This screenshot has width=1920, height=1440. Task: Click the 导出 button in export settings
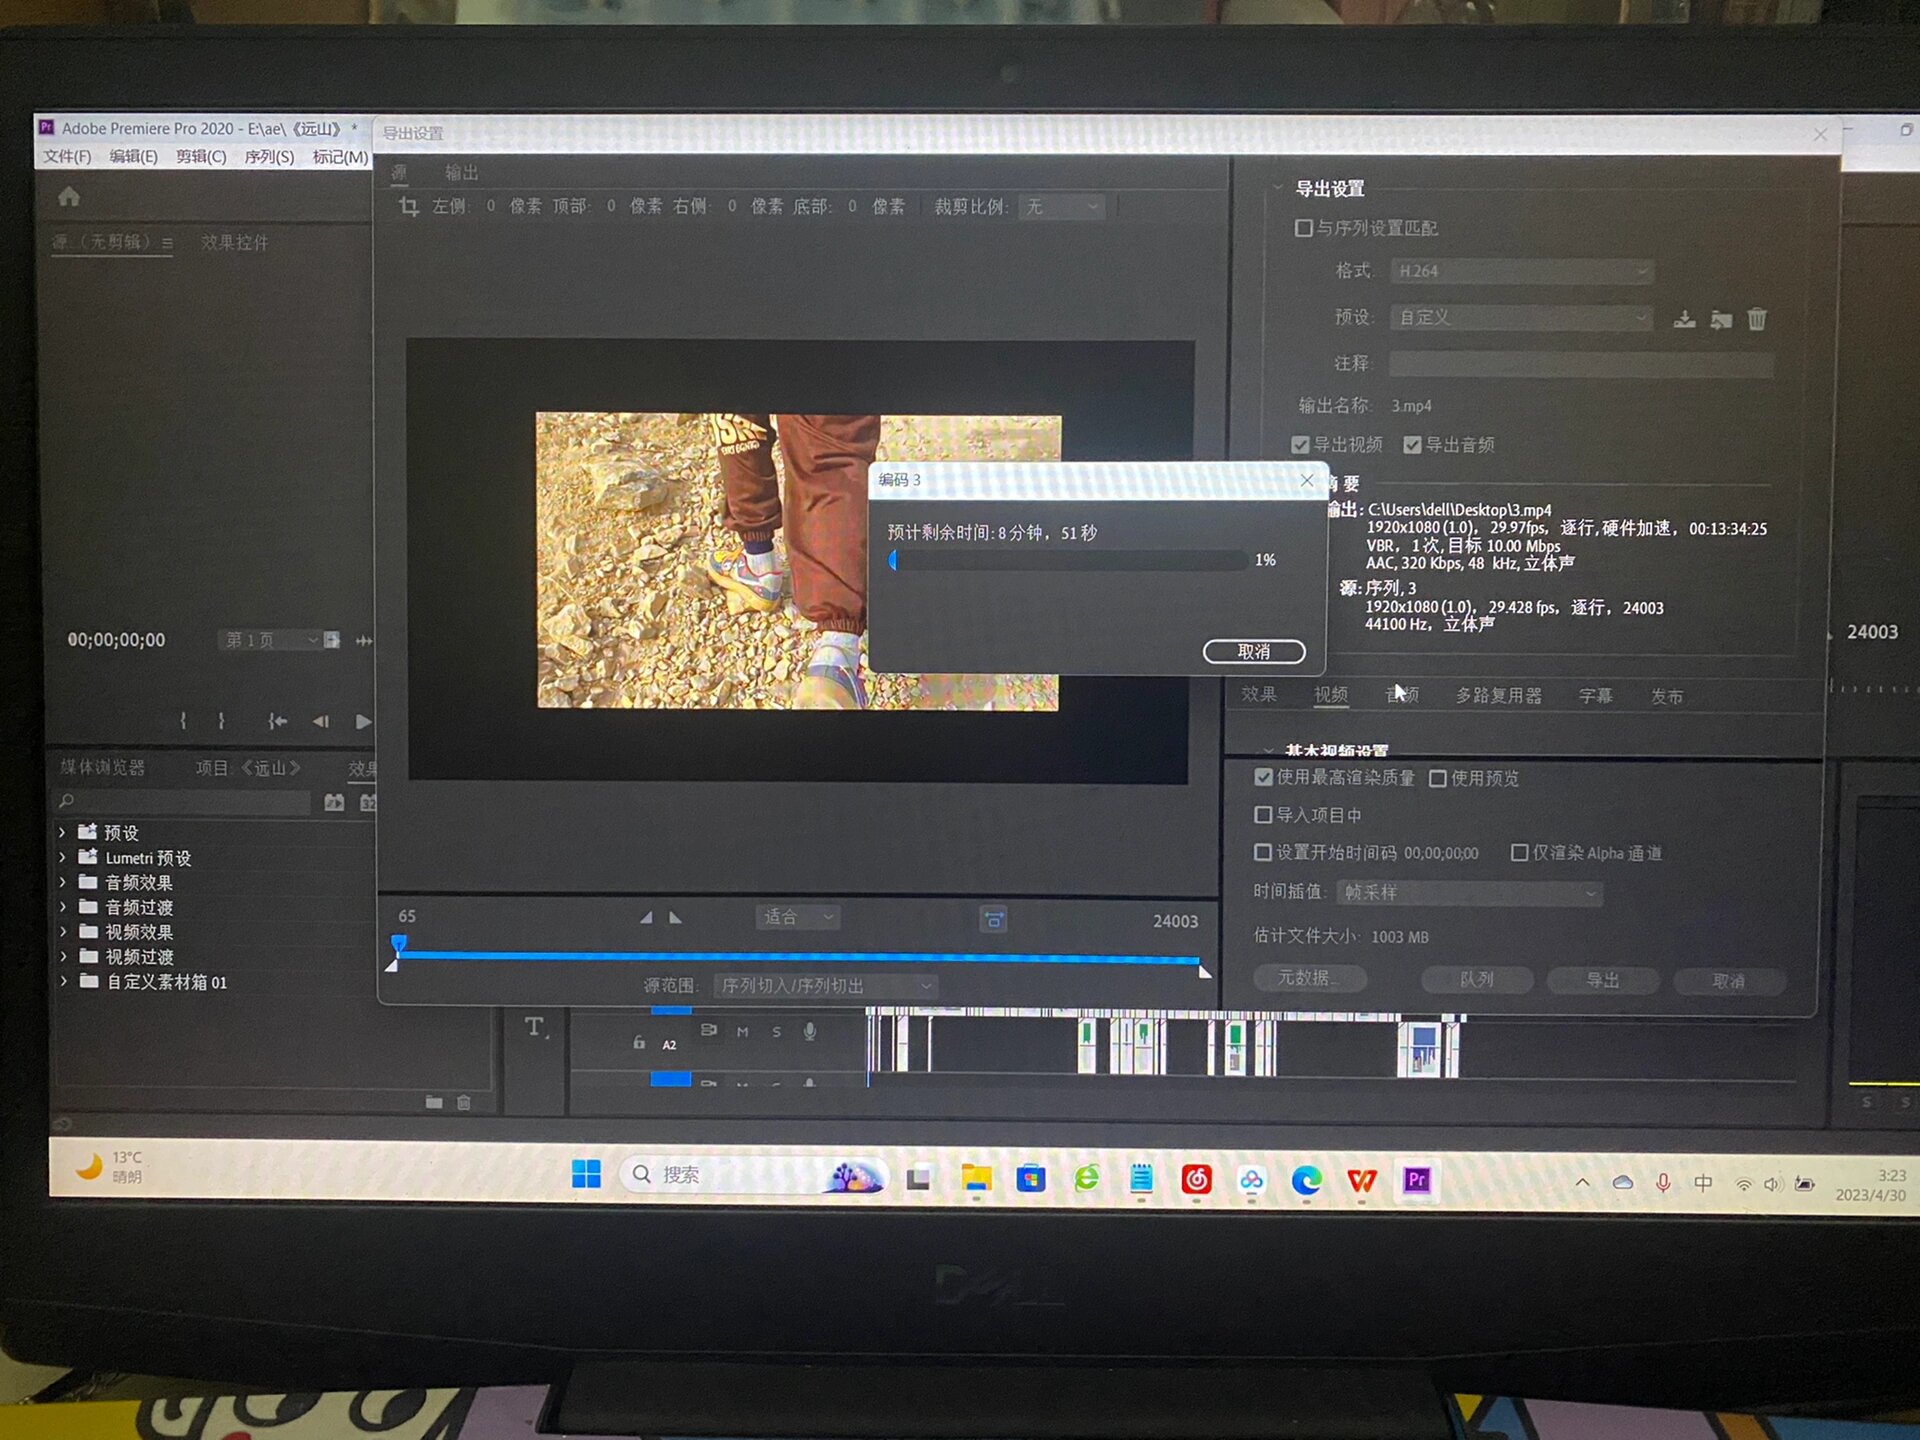[1602, 980]
